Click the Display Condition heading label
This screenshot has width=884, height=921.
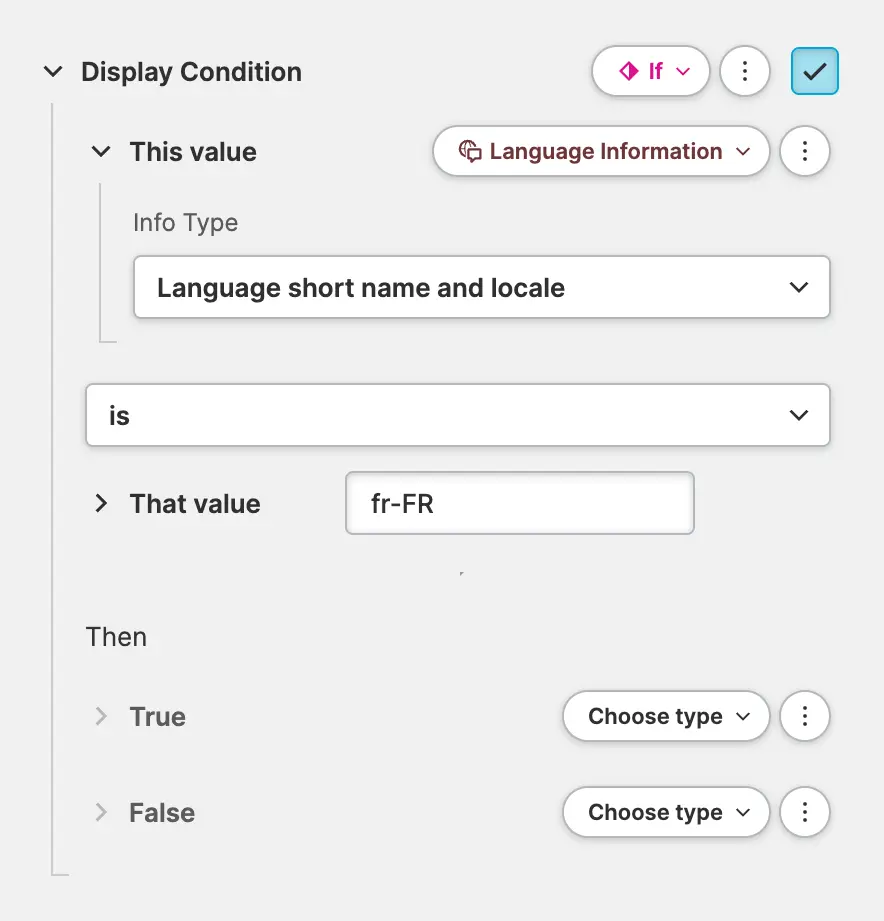(x=191, y=72)
